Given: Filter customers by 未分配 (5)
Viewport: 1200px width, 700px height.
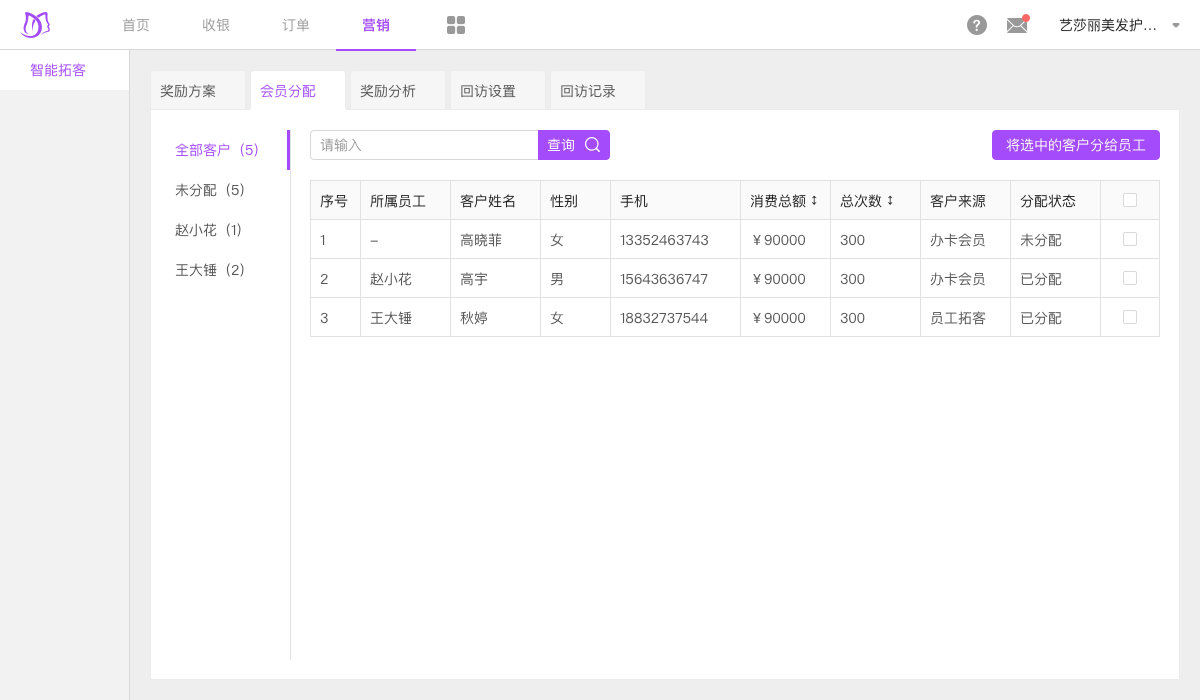Looking at the screenshot, I should (x=210, y=190).
